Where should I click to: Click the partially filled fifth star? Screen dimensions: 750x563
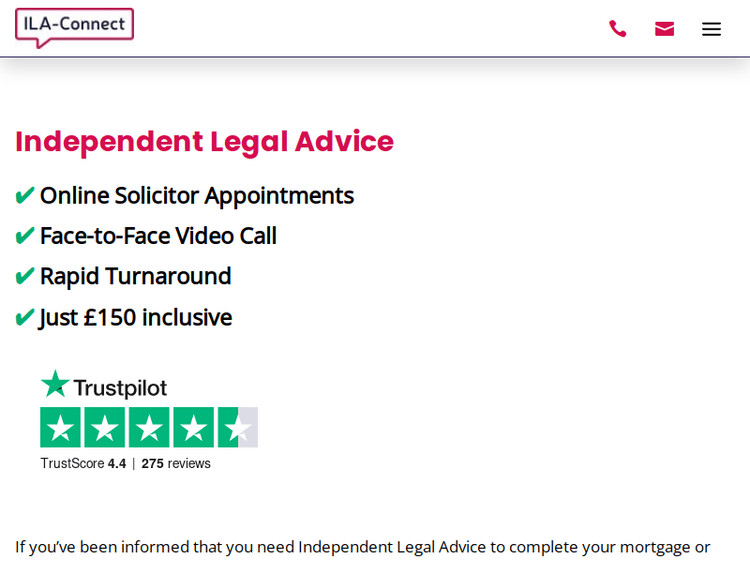(237, 427)
